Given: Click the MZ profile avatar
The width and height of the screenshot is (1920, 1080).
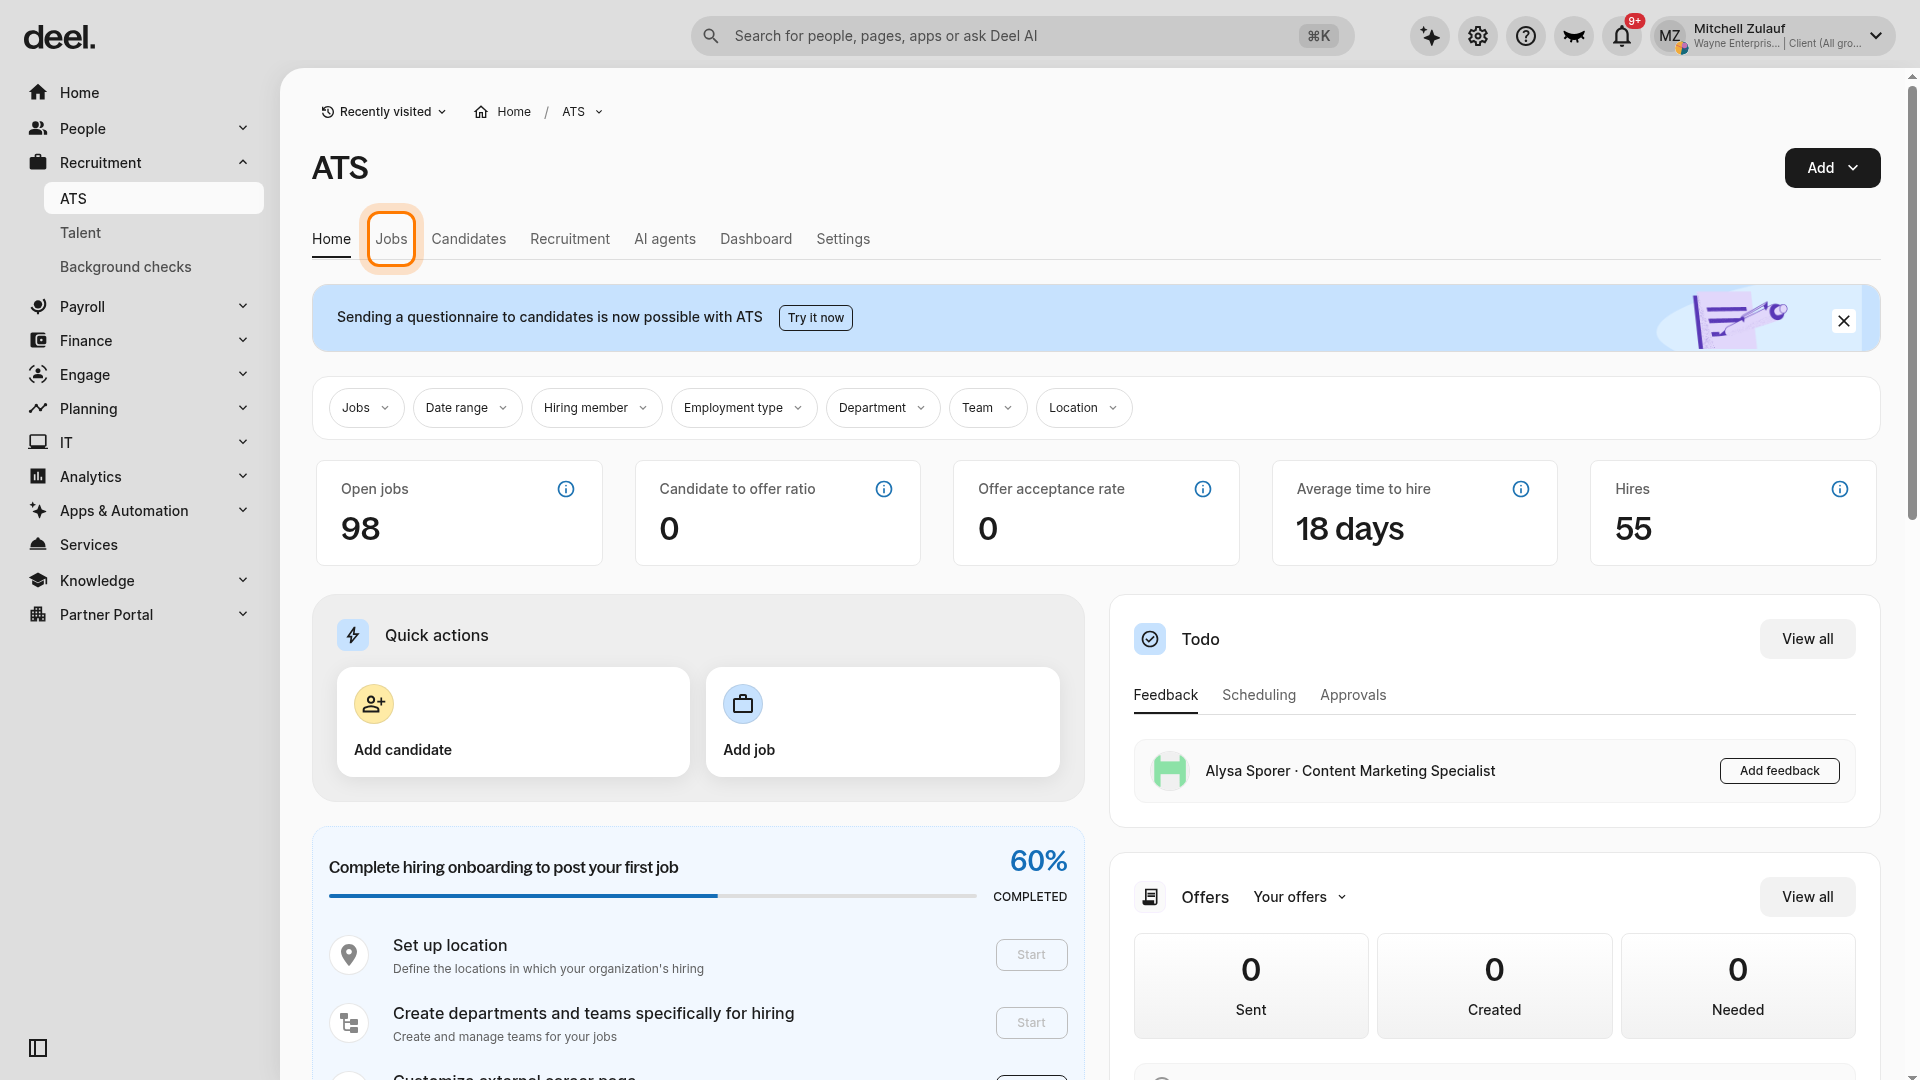Looking at the screenshot, I should [x=1670, y=36].
